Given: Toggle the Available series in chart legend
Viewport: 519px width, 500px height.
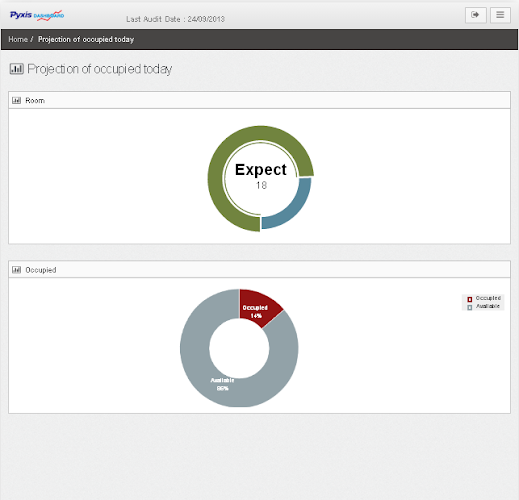Looking at the screenshot, I should click(x=488, y=306).
